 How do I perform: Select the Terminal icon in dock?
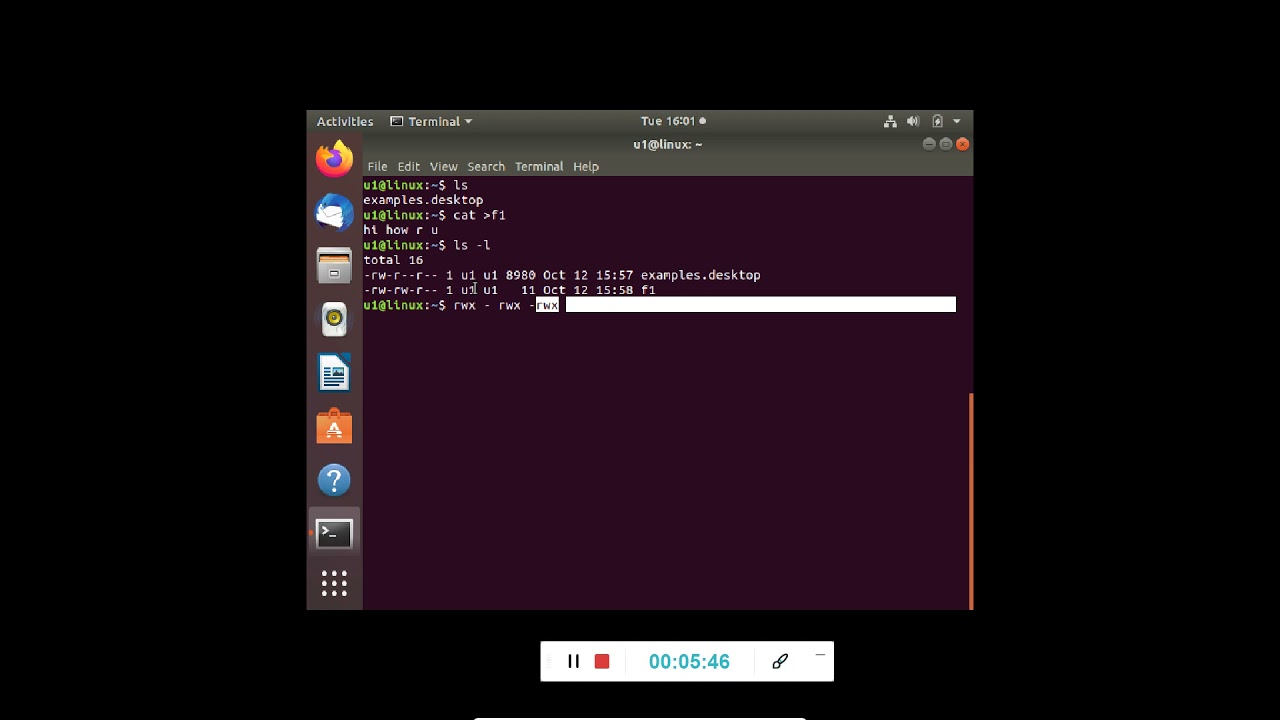coord(334,534)
